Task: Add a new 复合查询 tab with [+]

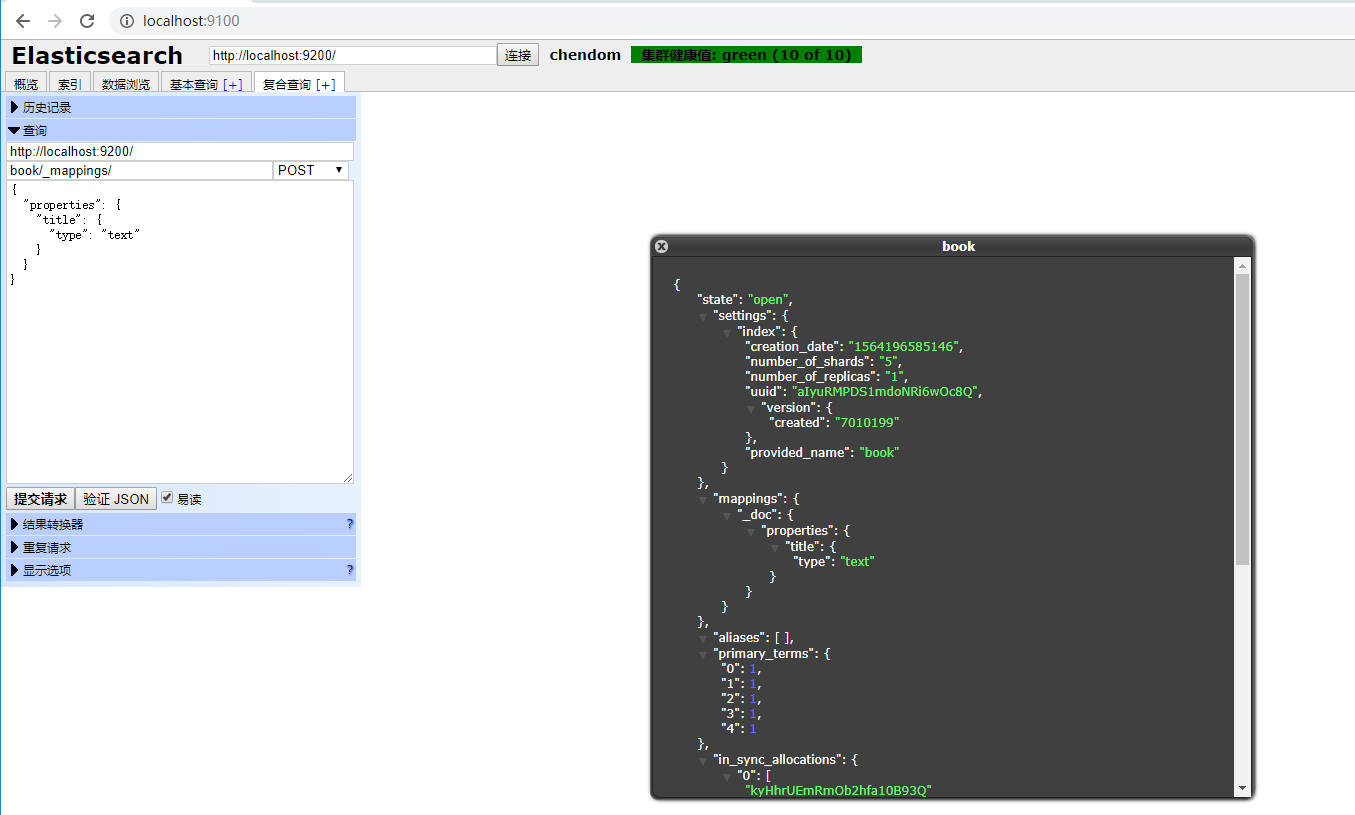Action: coord(325,85)
